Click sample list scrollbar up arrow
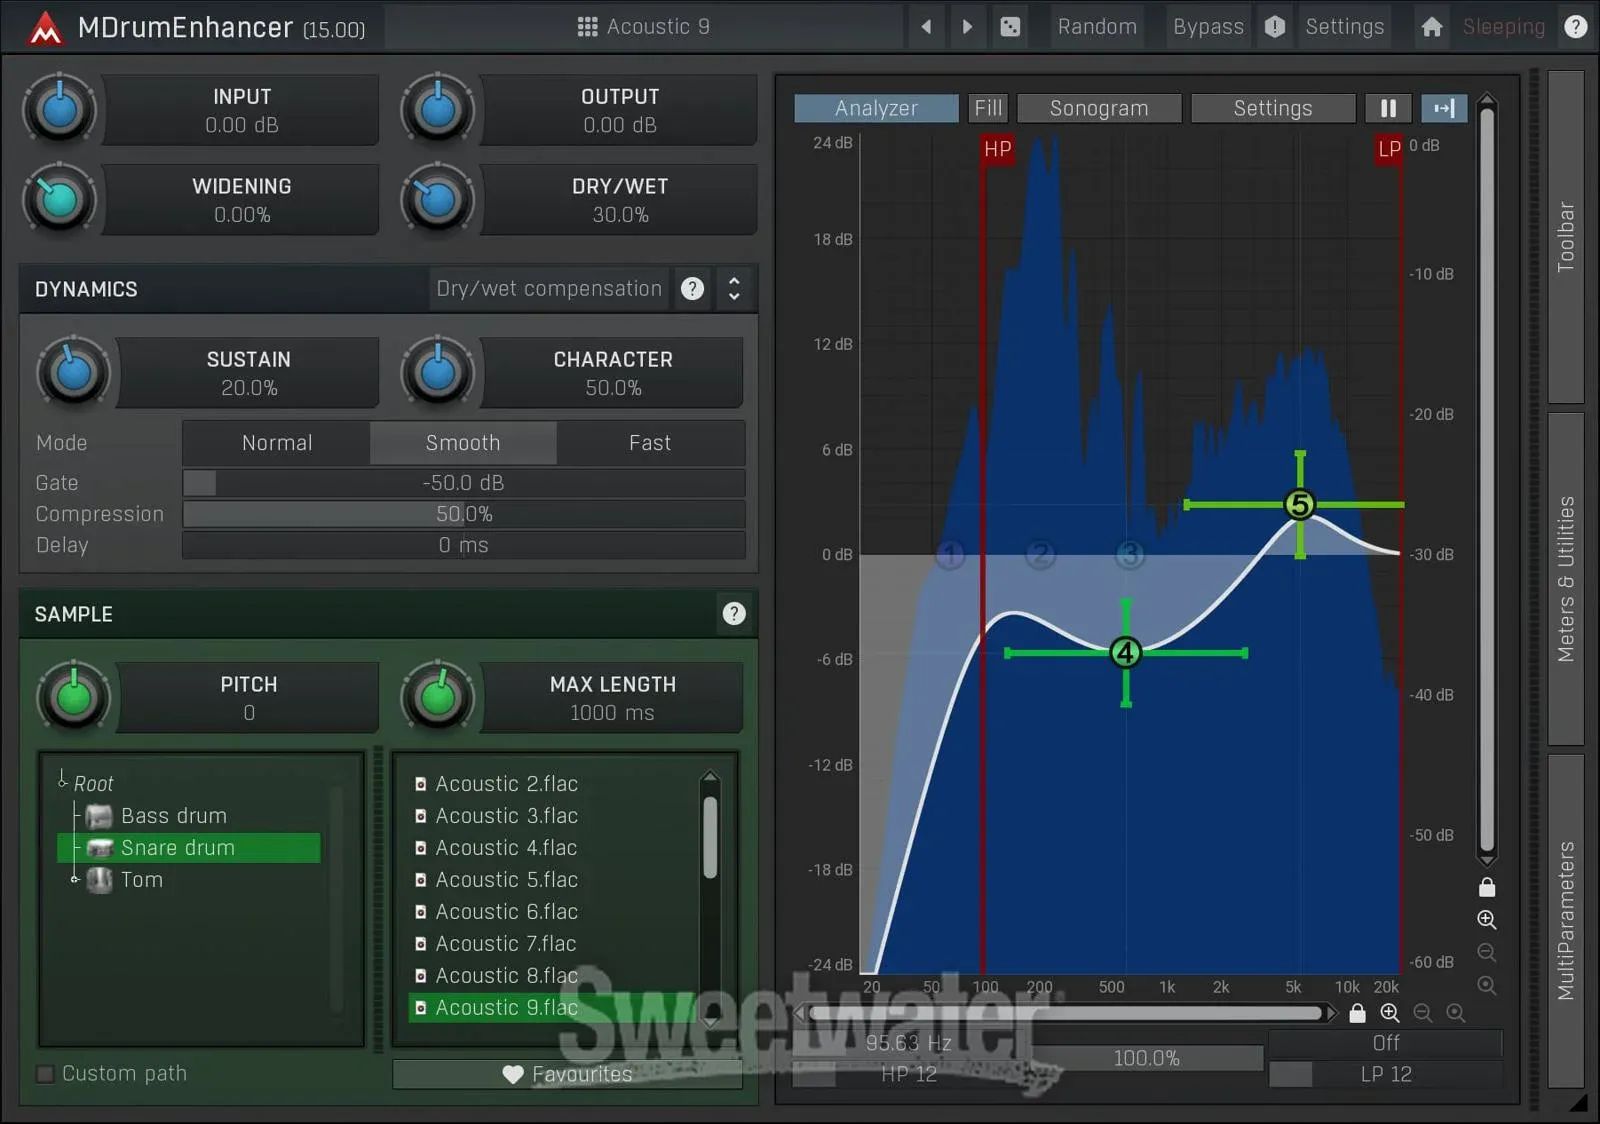 (x=710, y=778)
